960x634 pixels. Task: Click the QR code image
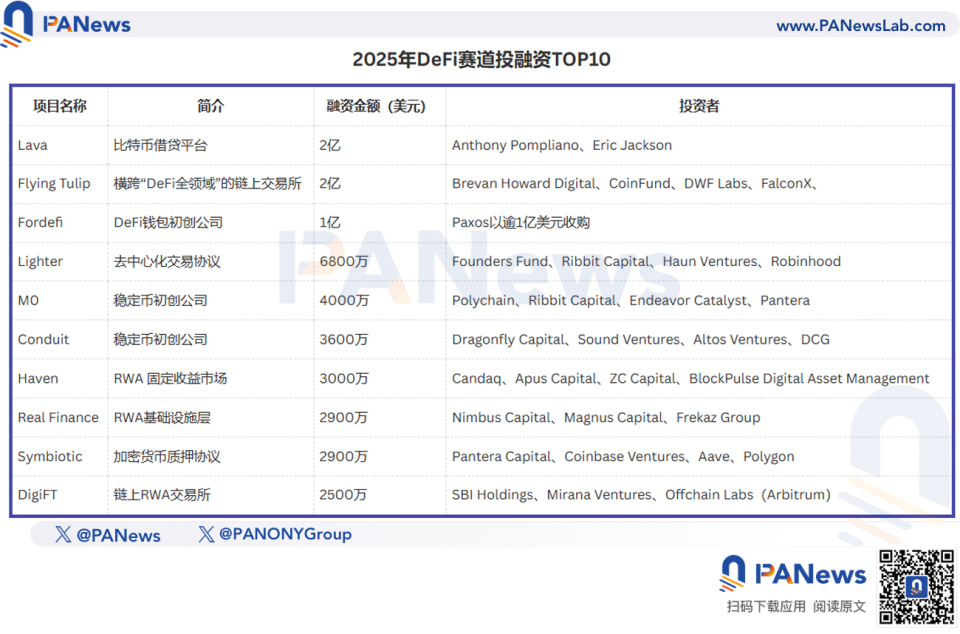pyautogui.click(x=916, y=586)
